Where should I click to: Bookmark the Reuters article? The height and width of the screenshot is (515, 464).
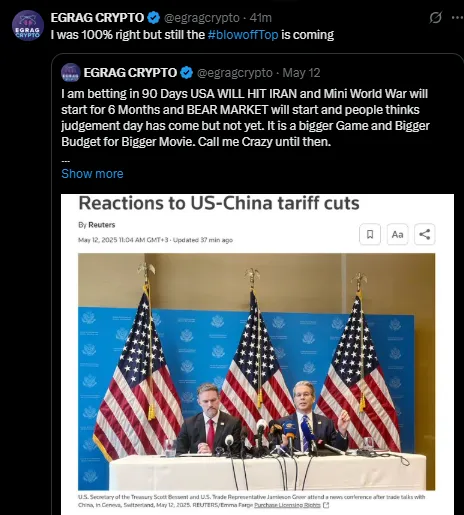tap(370, 234)
